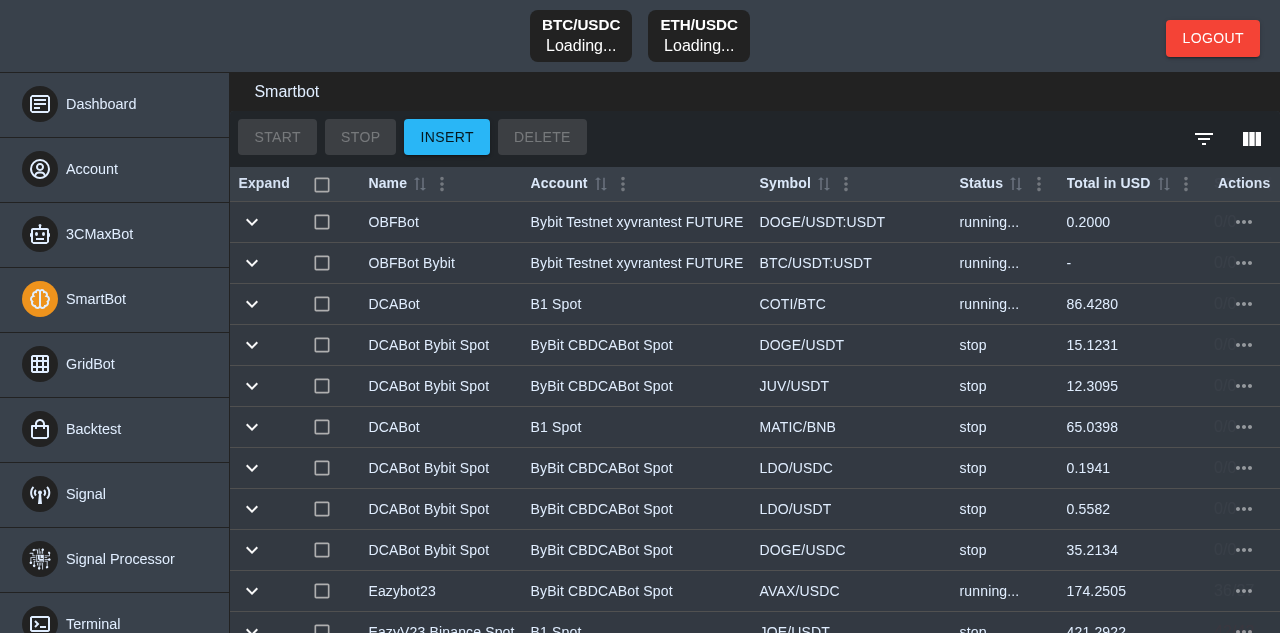Open Name column options menu
Image resolution: width=1280 pixels, height=633 pixels.
pyautogui.click(x=442, y=184)
